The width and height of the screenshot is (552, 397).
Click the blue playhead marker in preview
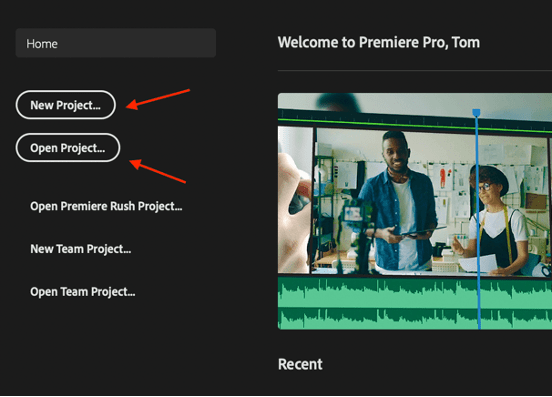pos(476,113)
